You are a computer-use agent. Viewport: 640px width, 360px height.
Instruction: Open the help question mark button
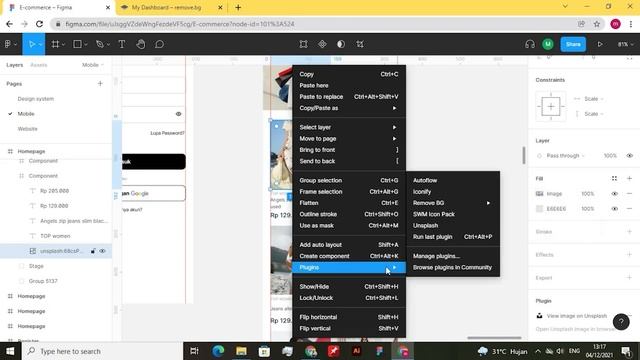pyautogui.click(x=621, y=322)
